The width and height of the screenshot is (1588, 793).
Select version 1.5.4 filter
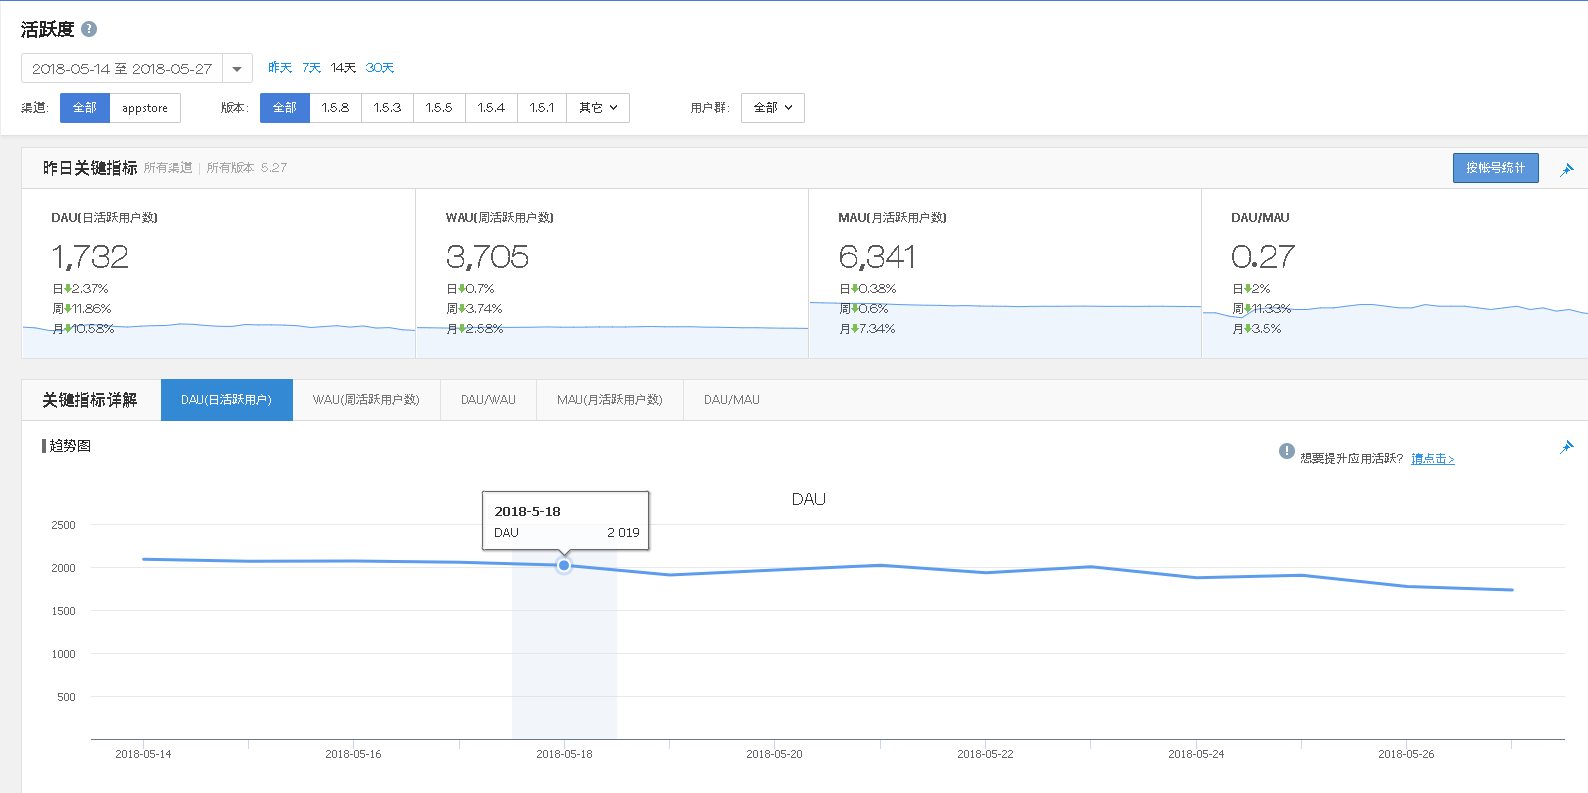(491, 108)
